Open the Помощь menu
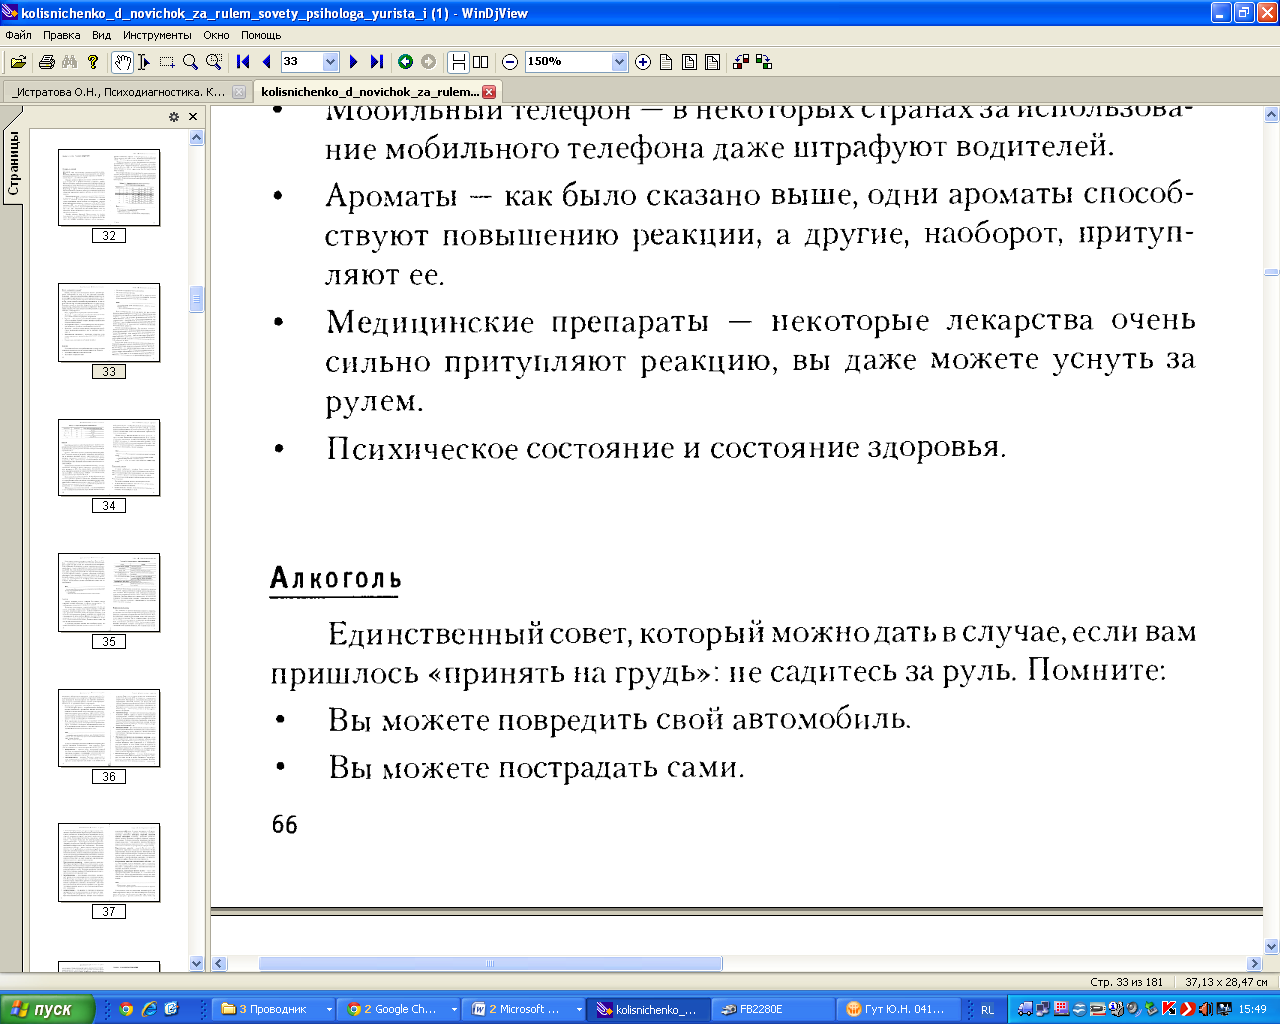 [x=261, y=35]
